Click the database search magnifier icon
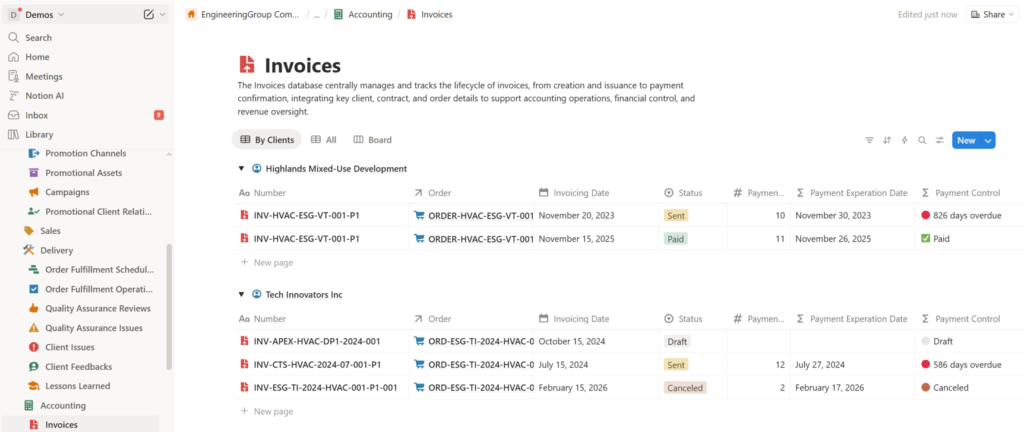The image size is (1024, 432). pyautogui.click(x=922, y=141)
